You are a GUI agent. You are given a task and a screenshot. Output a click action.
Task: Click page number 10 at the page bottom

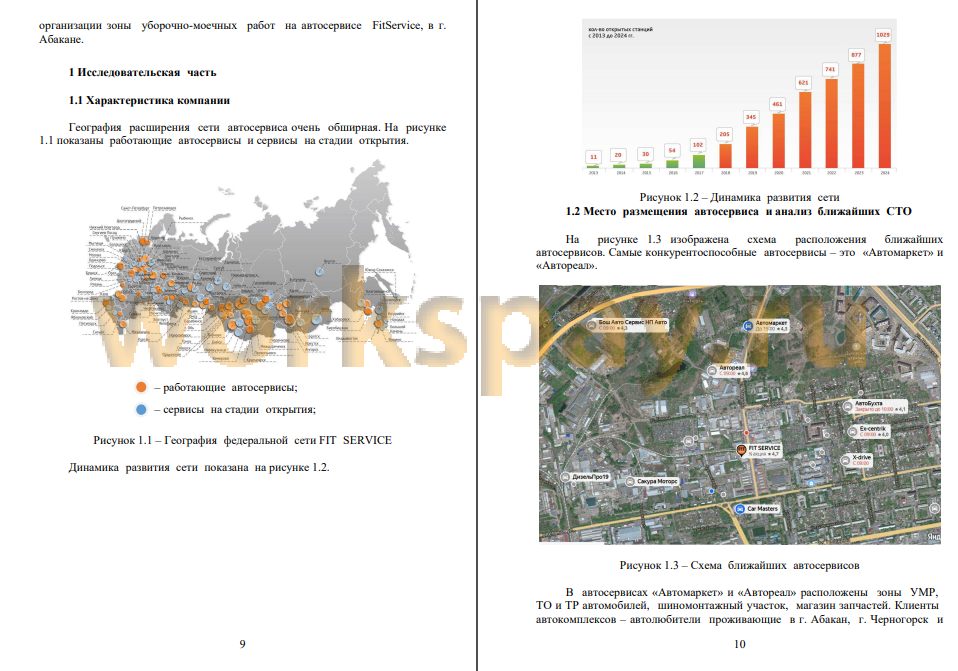tap(739, 644)
